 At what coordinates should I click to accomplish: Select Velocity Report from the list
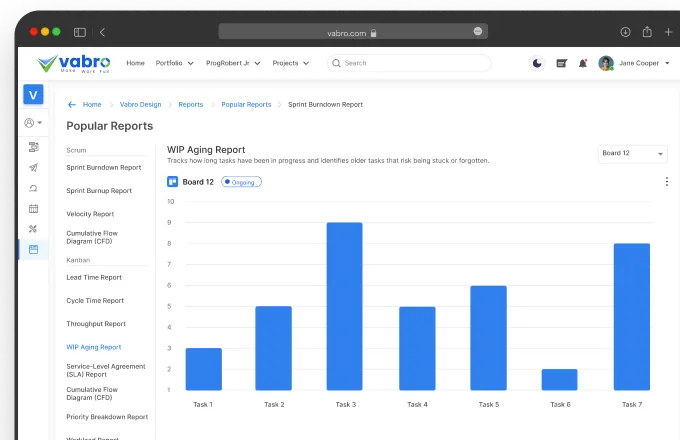(x=90, y=214)
